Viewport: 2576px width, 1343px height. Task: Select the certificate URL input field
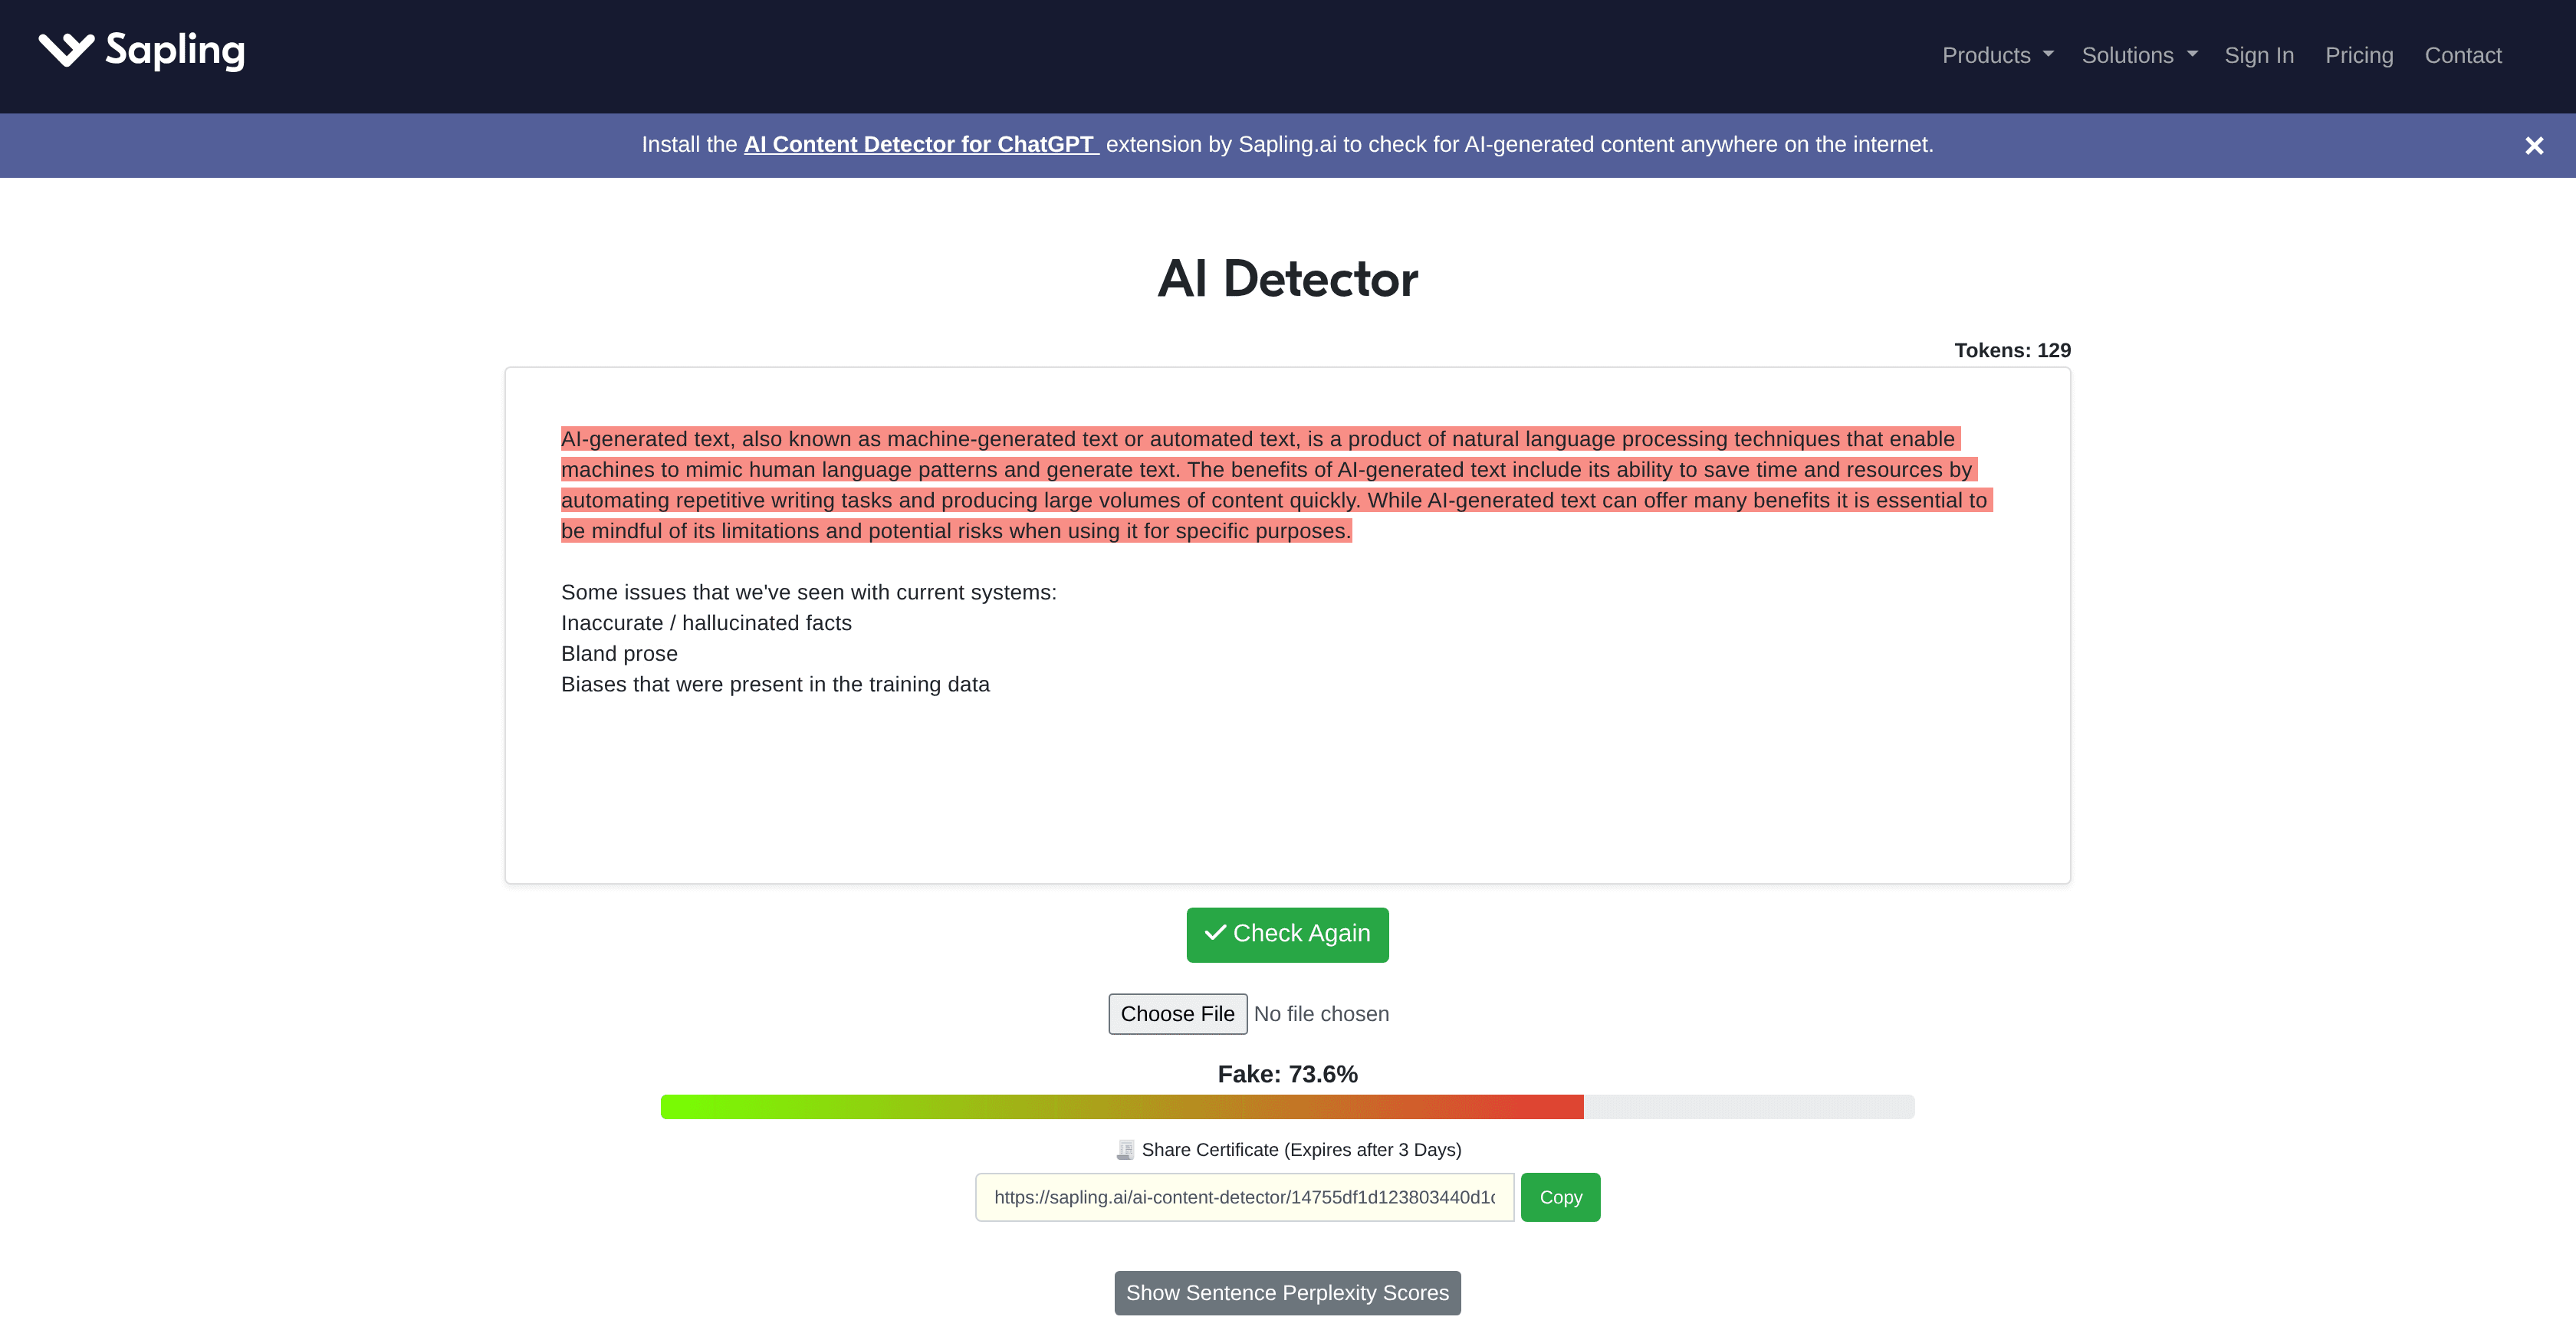pyautogui.click(x=1244, y=1196)
